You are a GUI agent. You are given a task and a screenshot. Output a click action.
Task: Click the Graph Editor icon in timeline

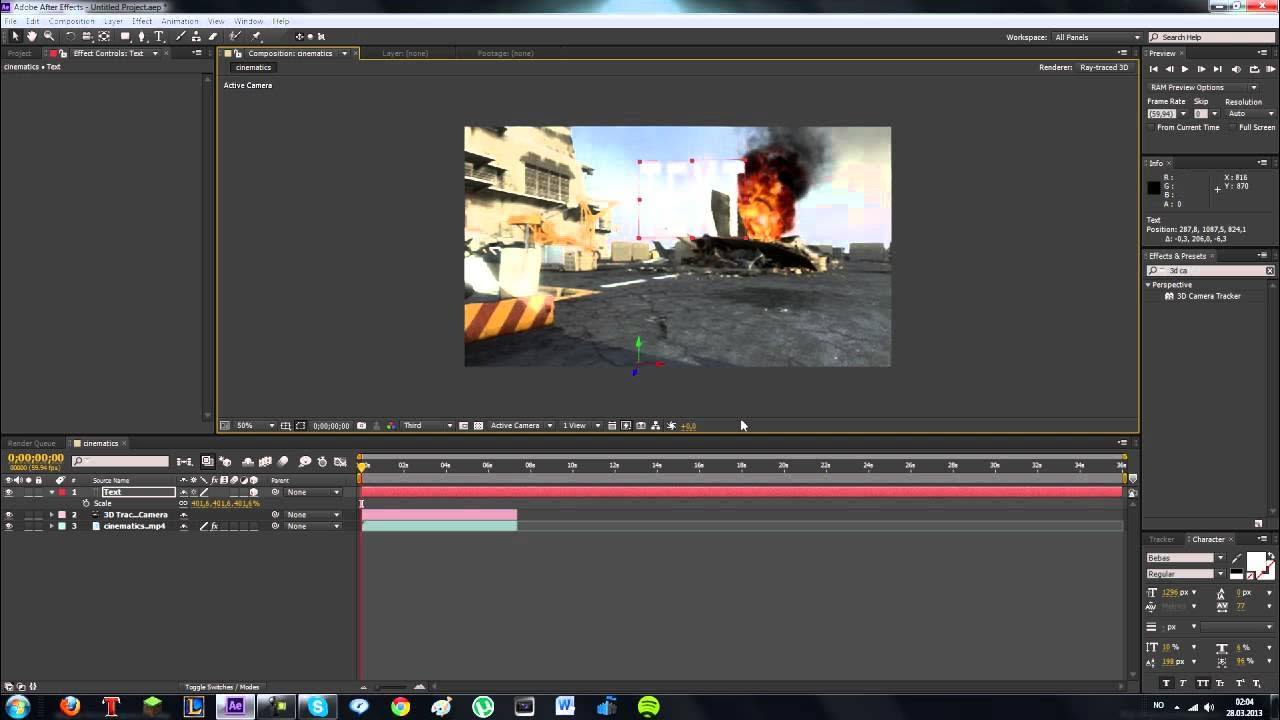pyautogui.click(x=341, y=462)
